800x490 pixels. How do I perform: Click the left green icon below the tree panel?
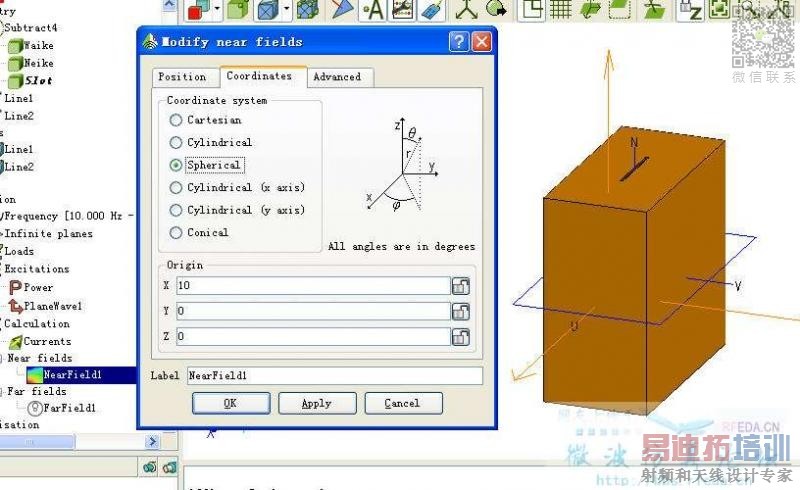pyautogui.click(x=149, y=467)
